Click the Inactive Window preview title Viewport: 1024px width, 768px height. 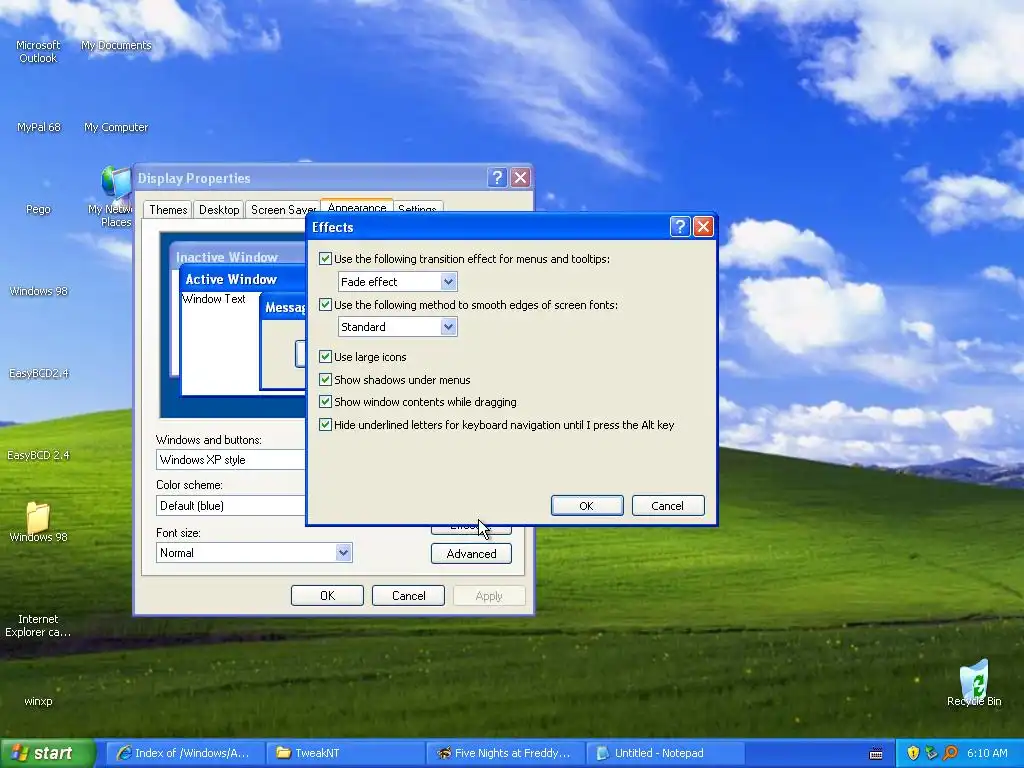227,257
